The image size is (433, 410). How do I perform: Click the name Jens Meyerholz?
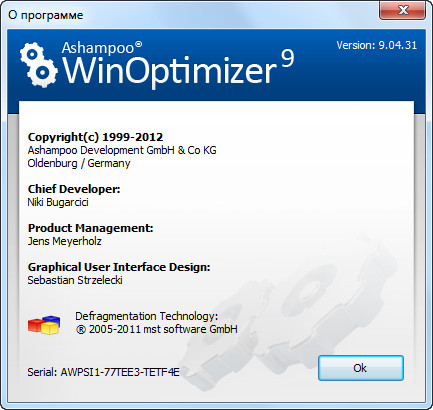65,241
